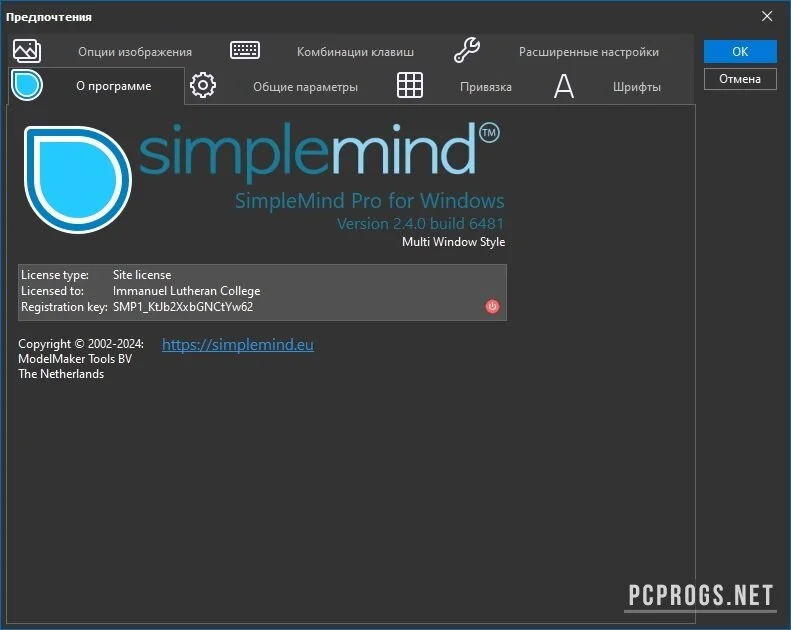This screenshot has width=791, height=630.
Task: Click the registration key SMP1_KtJb2XxbGNCtYw62
Action: point(183,307)
